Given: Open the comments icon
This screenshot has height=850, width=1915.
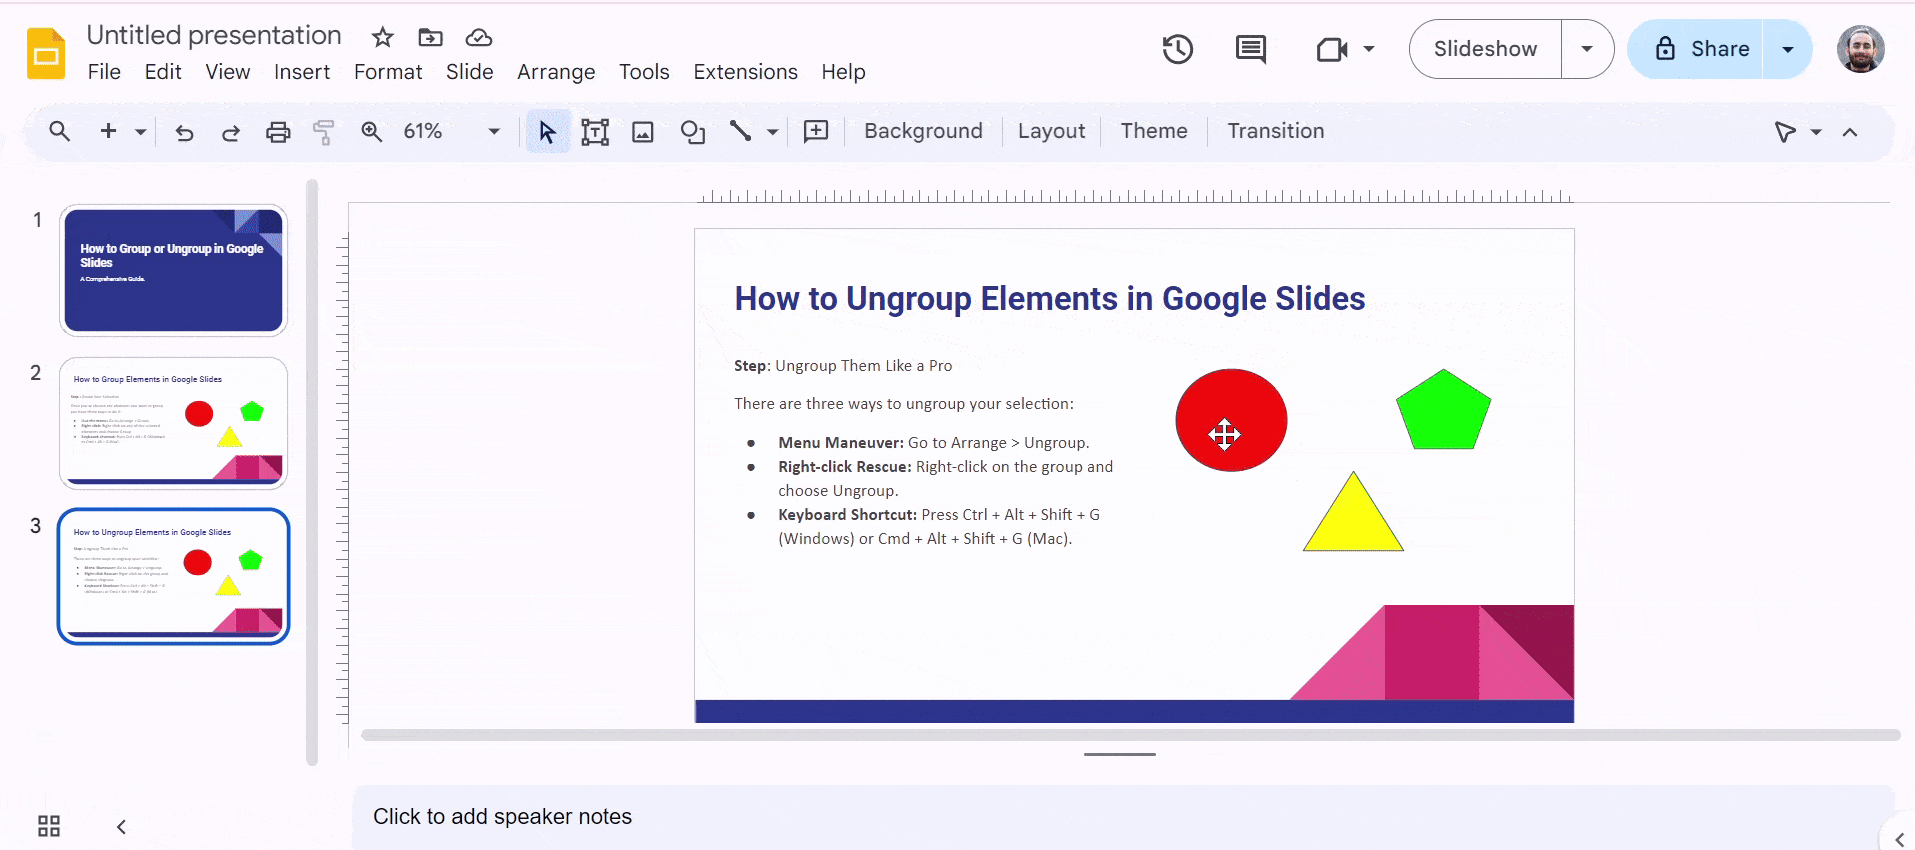Looking at the screenshot, I should pyautogui.click(x=1250, y=49).
